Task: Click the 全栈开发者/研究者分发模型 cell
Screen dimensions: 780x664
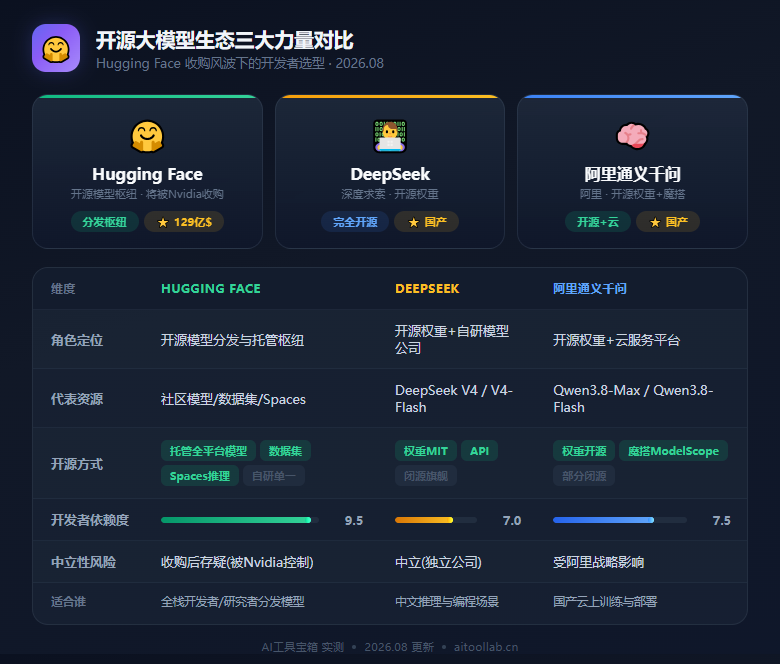Action: coord(233,602)
